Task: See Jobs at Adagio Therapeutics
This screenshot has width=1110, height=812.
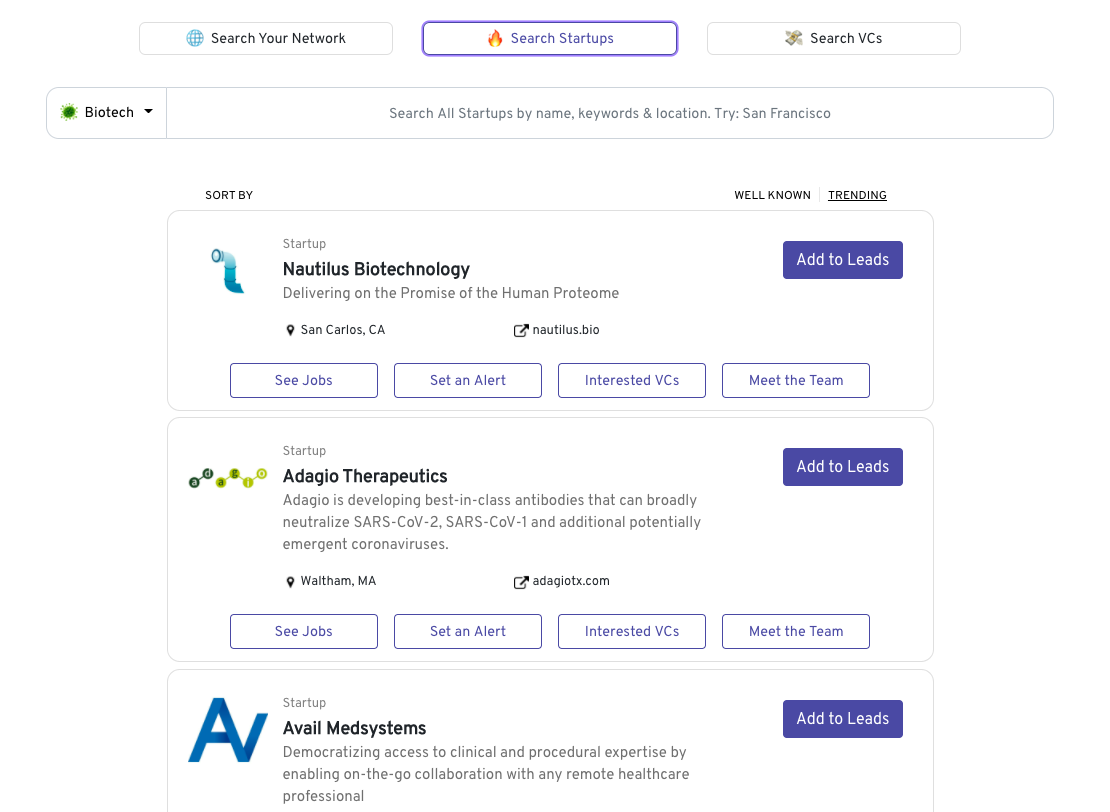Action: pyautogui.click(x=304, y=631)
